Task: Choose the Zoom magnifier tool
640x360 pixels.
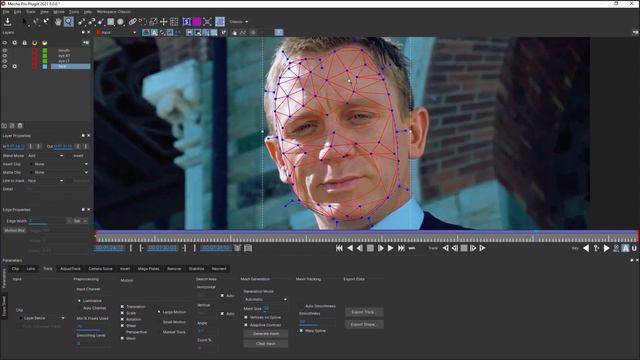Action: (69, 22)
